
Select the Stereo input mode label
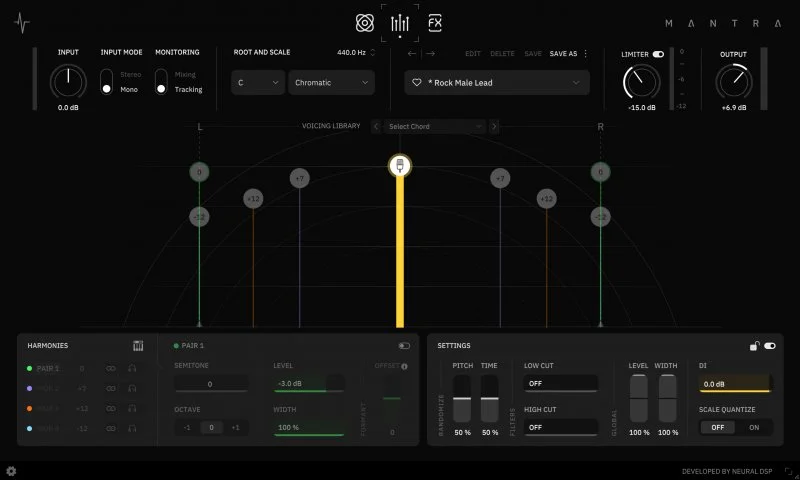[131, 74]
